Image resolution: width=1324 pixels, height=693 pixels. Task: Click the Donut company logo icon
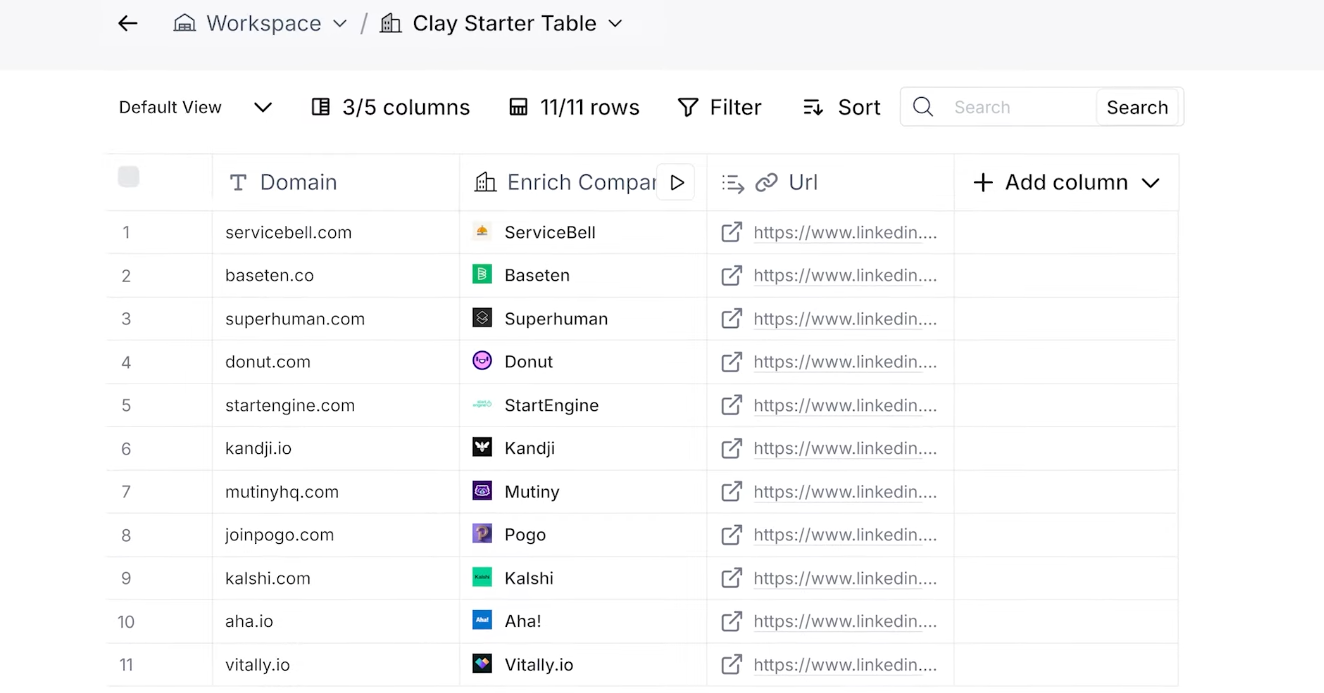(x=482, y=360)
